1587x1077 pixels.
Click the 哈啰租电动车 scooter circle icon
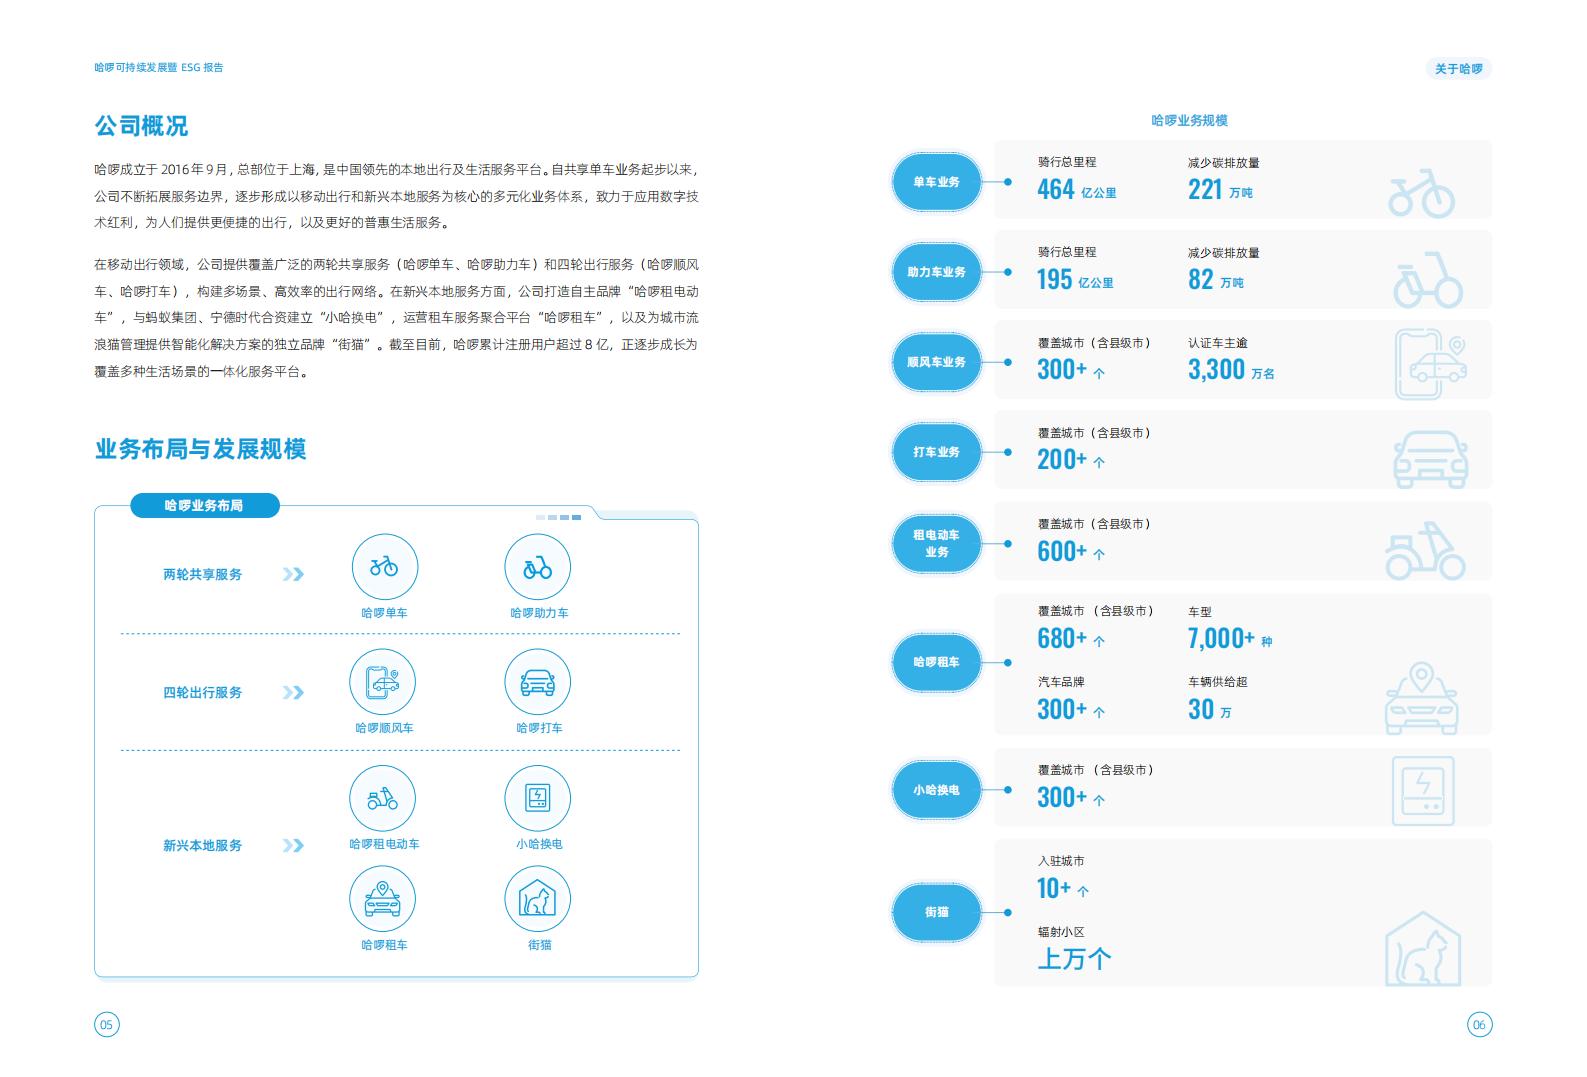click(x=382, y=799)
